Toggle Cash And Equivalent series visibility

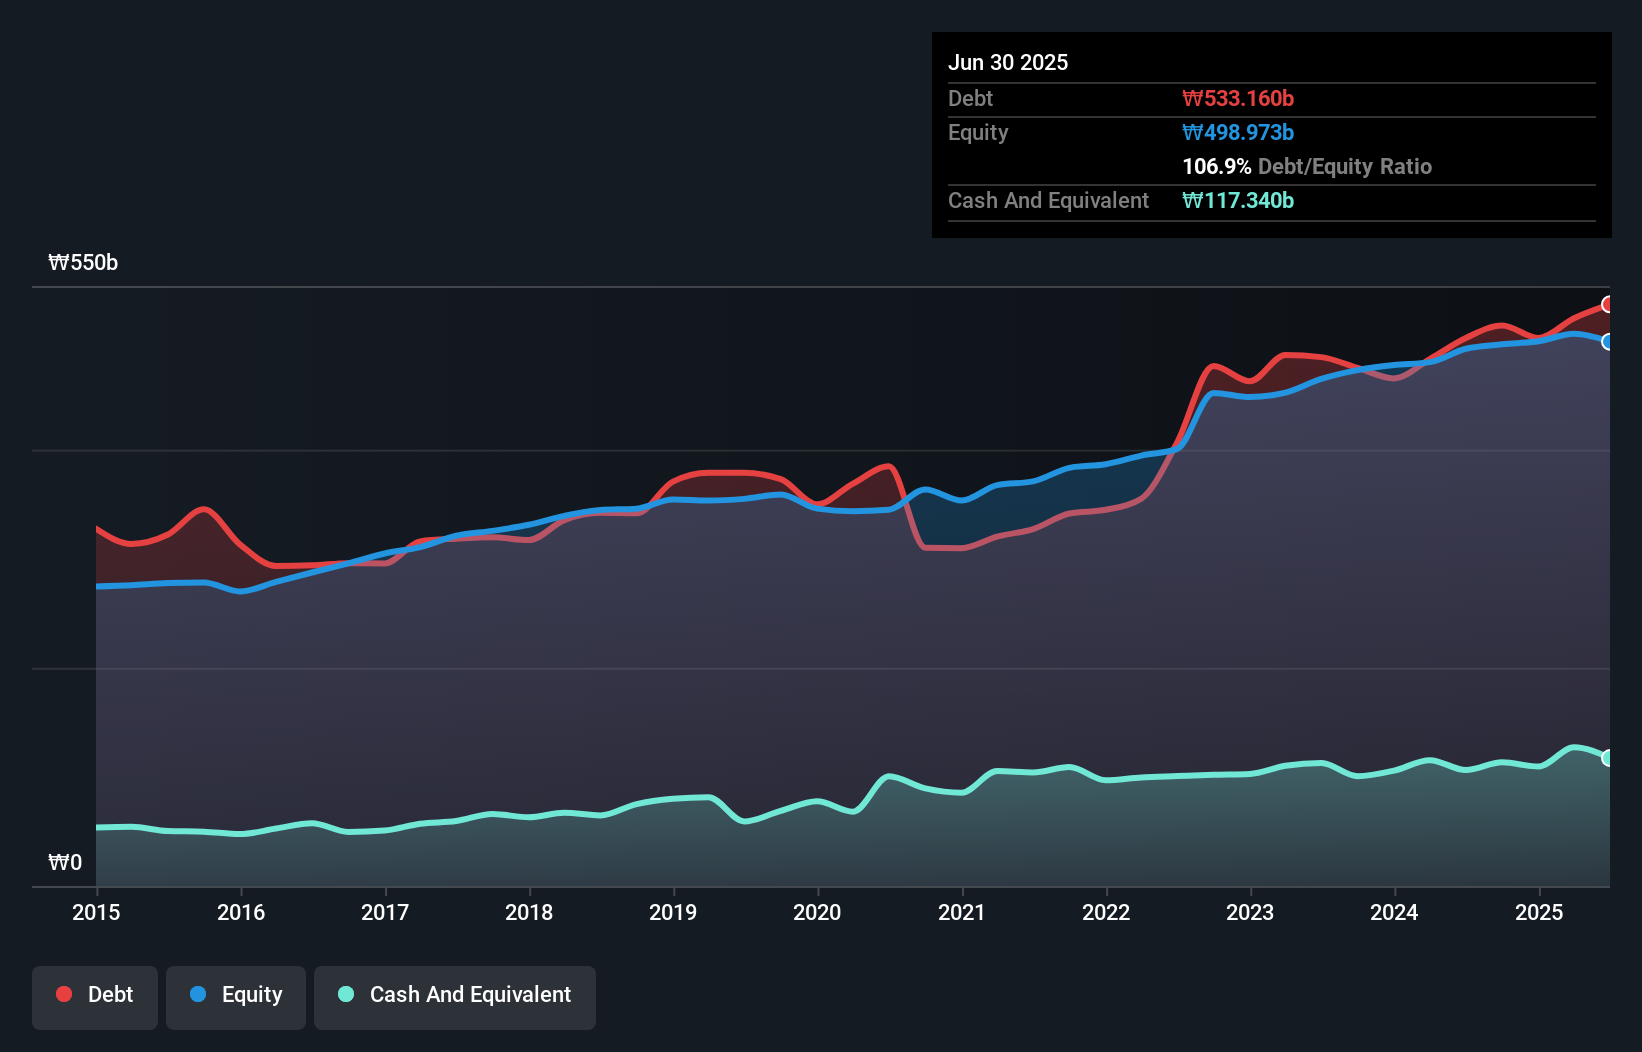pos(455,995)
